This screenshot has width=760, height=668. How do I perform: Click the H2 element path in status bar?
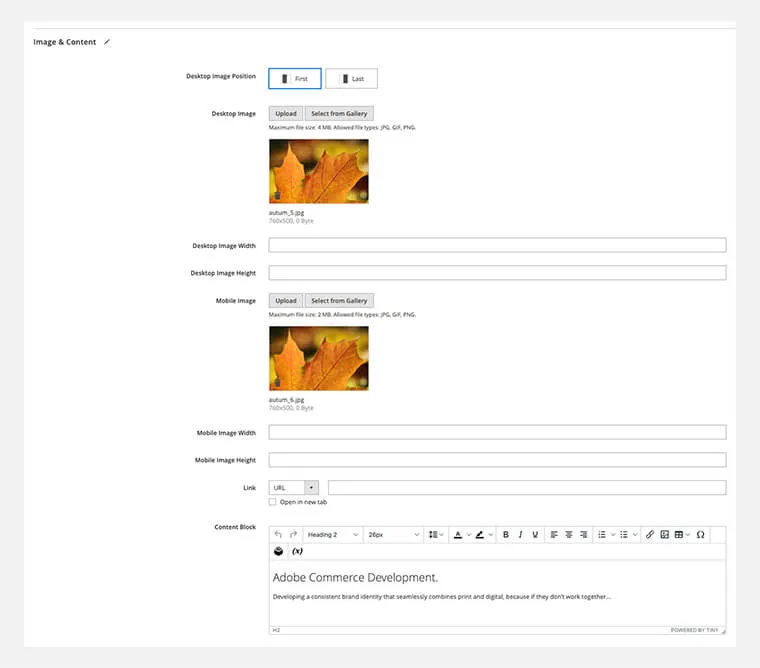pos(276,630)
